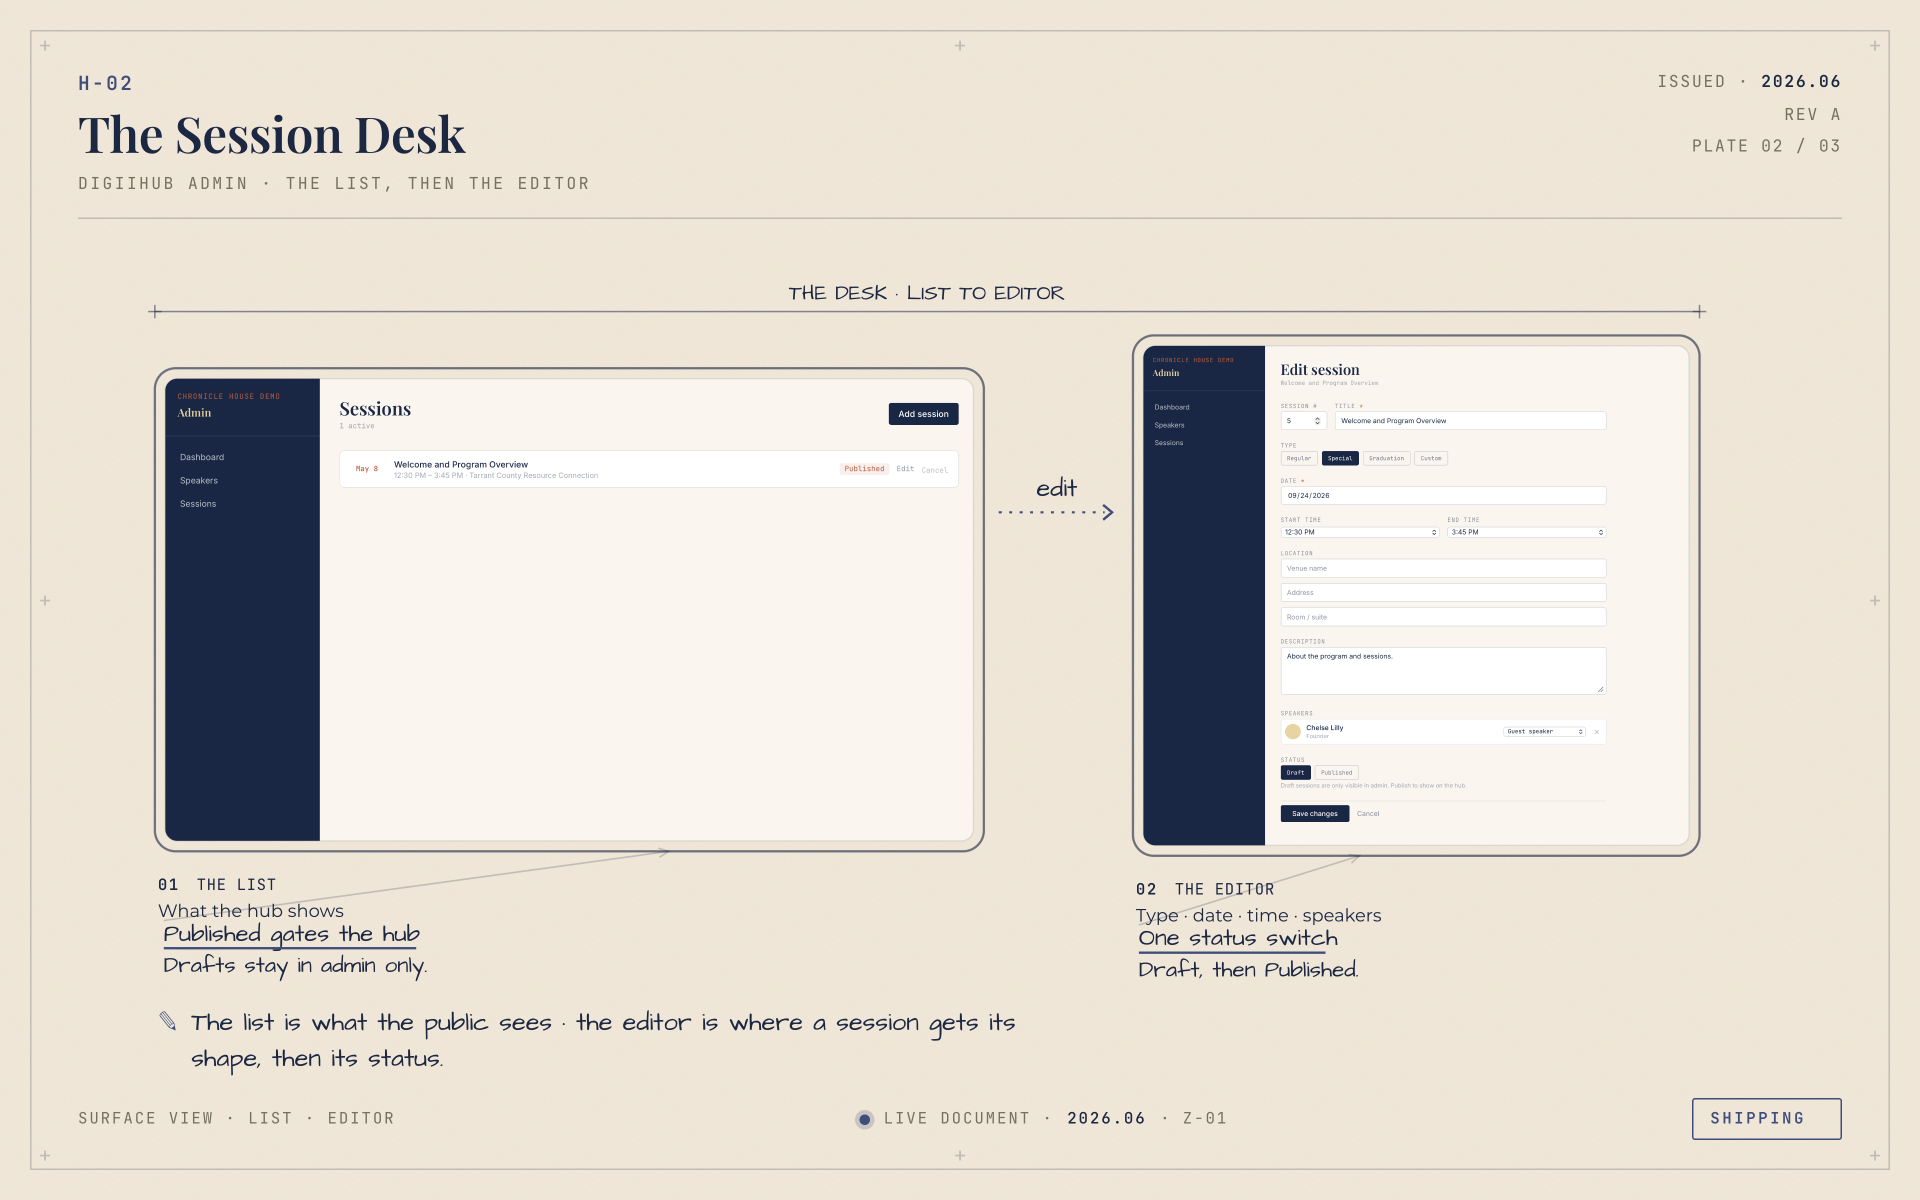Click the Description text area
Screen dimensions: 1920x1200
pyautogui.click(x=1443, y=671)
